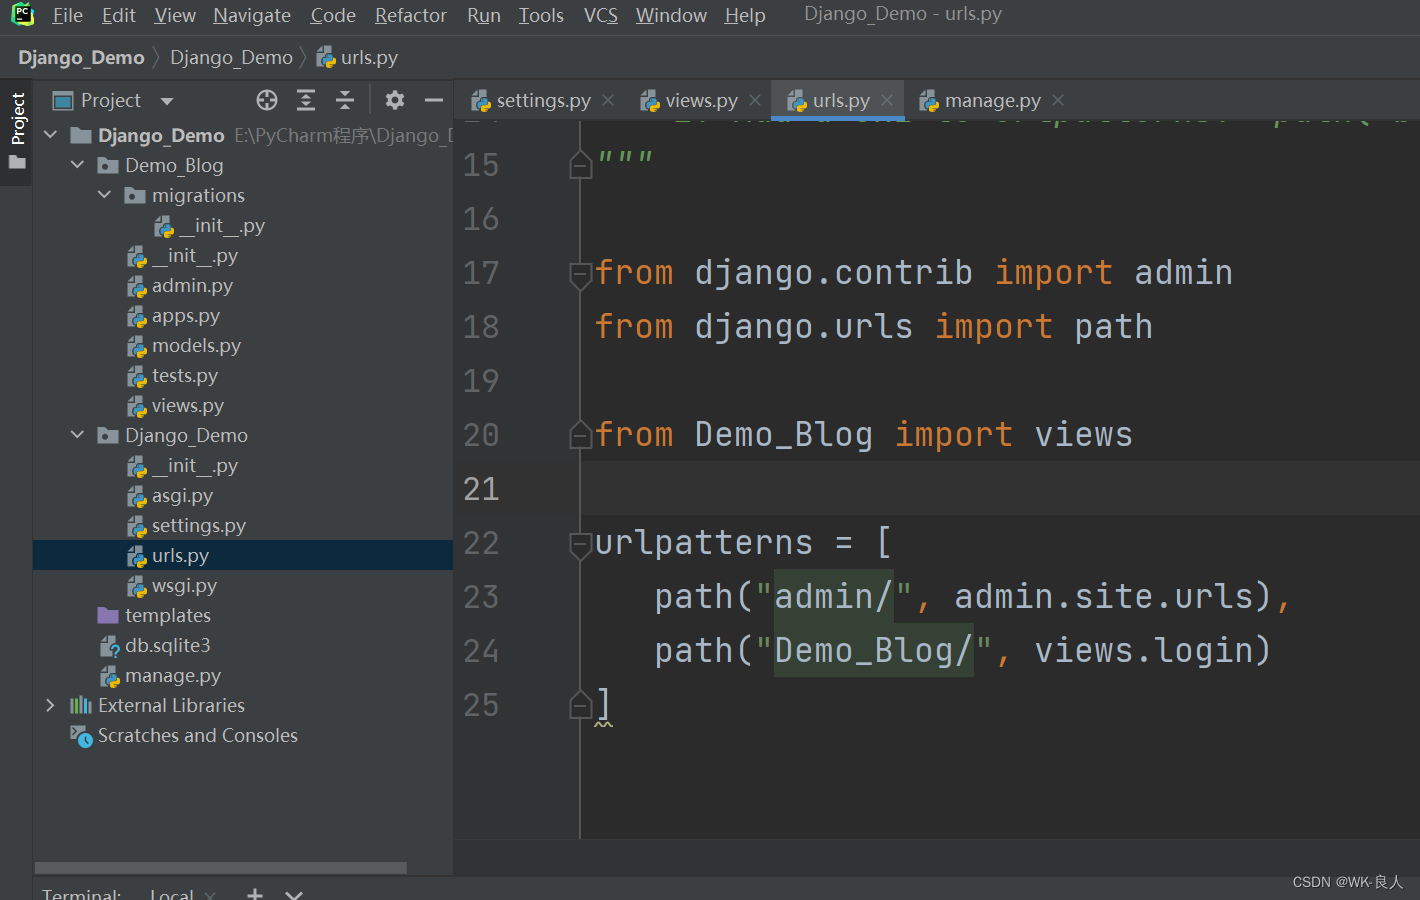Open the Navigate menu
This screenshot has height=900, width=1420.
[x=252, y=15]
